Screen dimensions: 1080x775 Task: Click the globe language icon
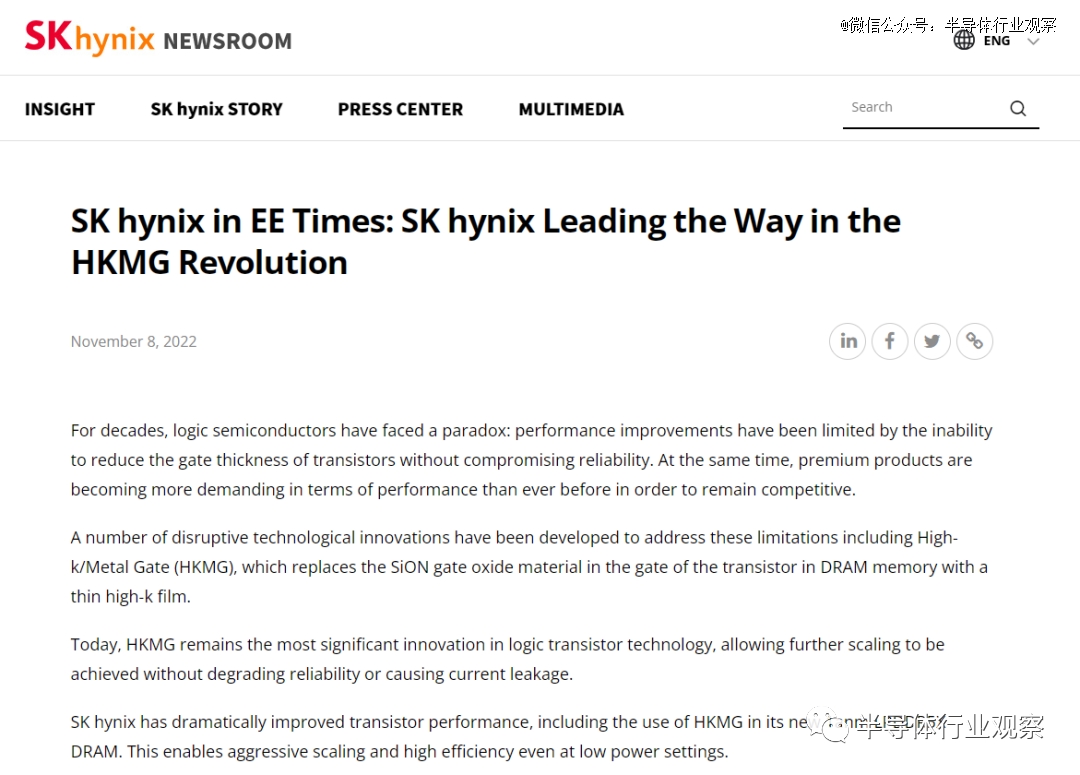click(964, 41)
